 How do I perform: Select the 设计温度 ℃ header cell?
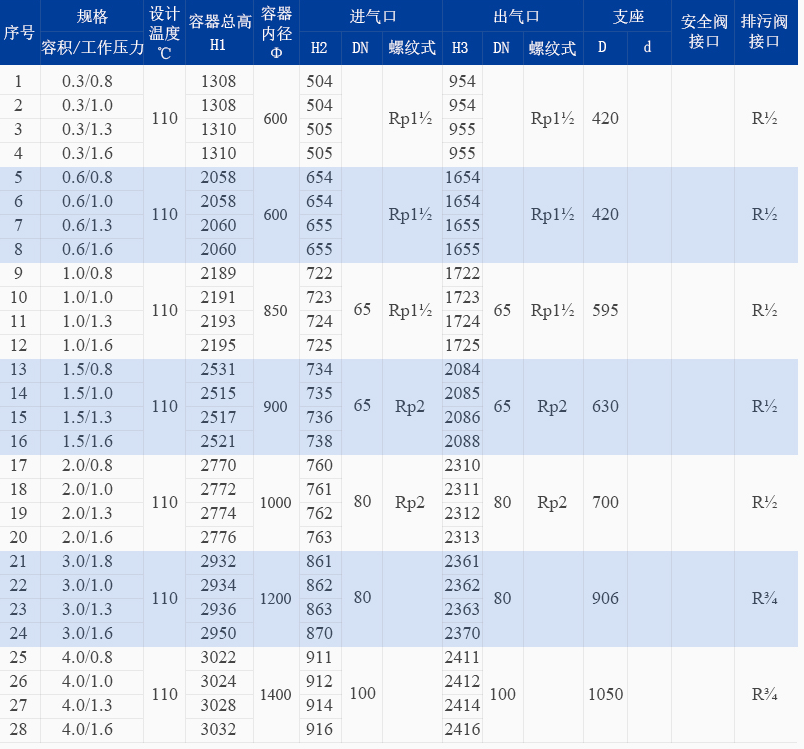tap(164, 33)
